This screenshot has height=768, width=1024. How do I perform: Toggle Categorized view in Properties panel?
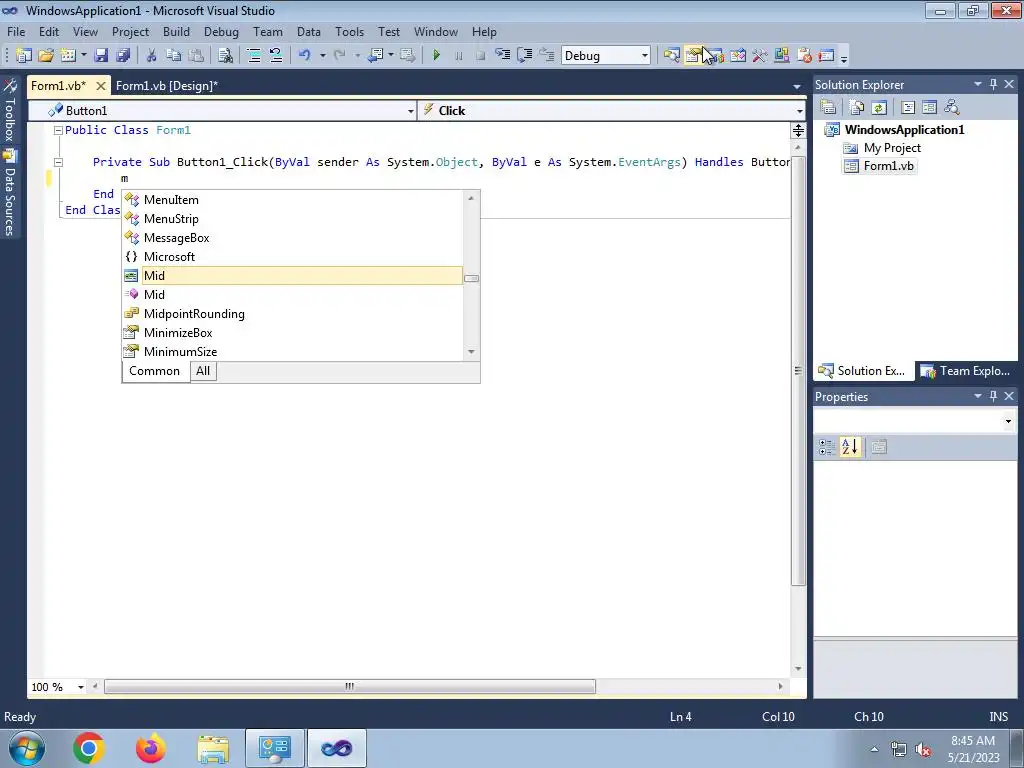pos(827,447)
